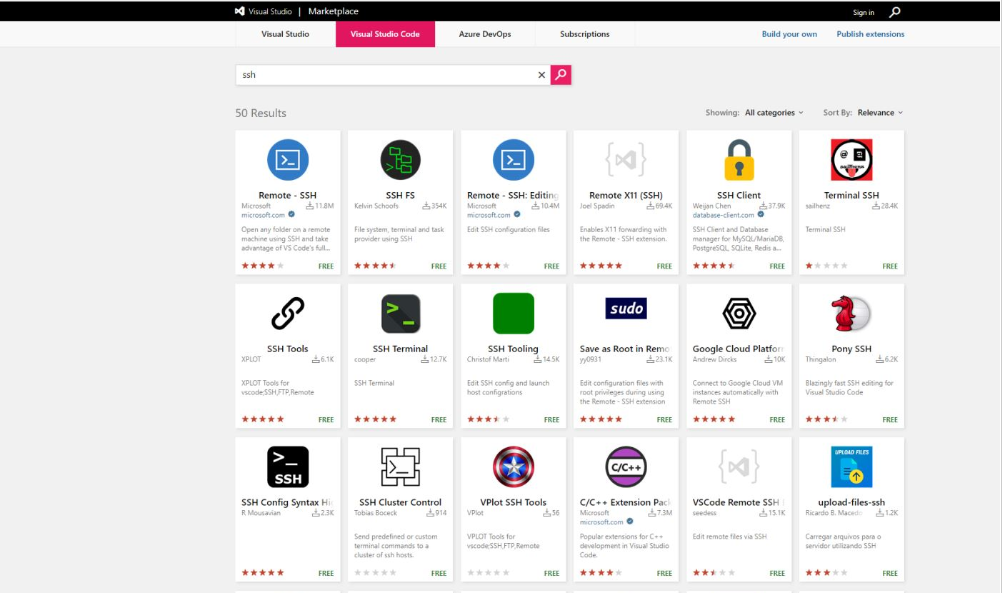Switch to the Visual Studio tab
Viewport: 1003px width, 593px height.
point(285,34)
